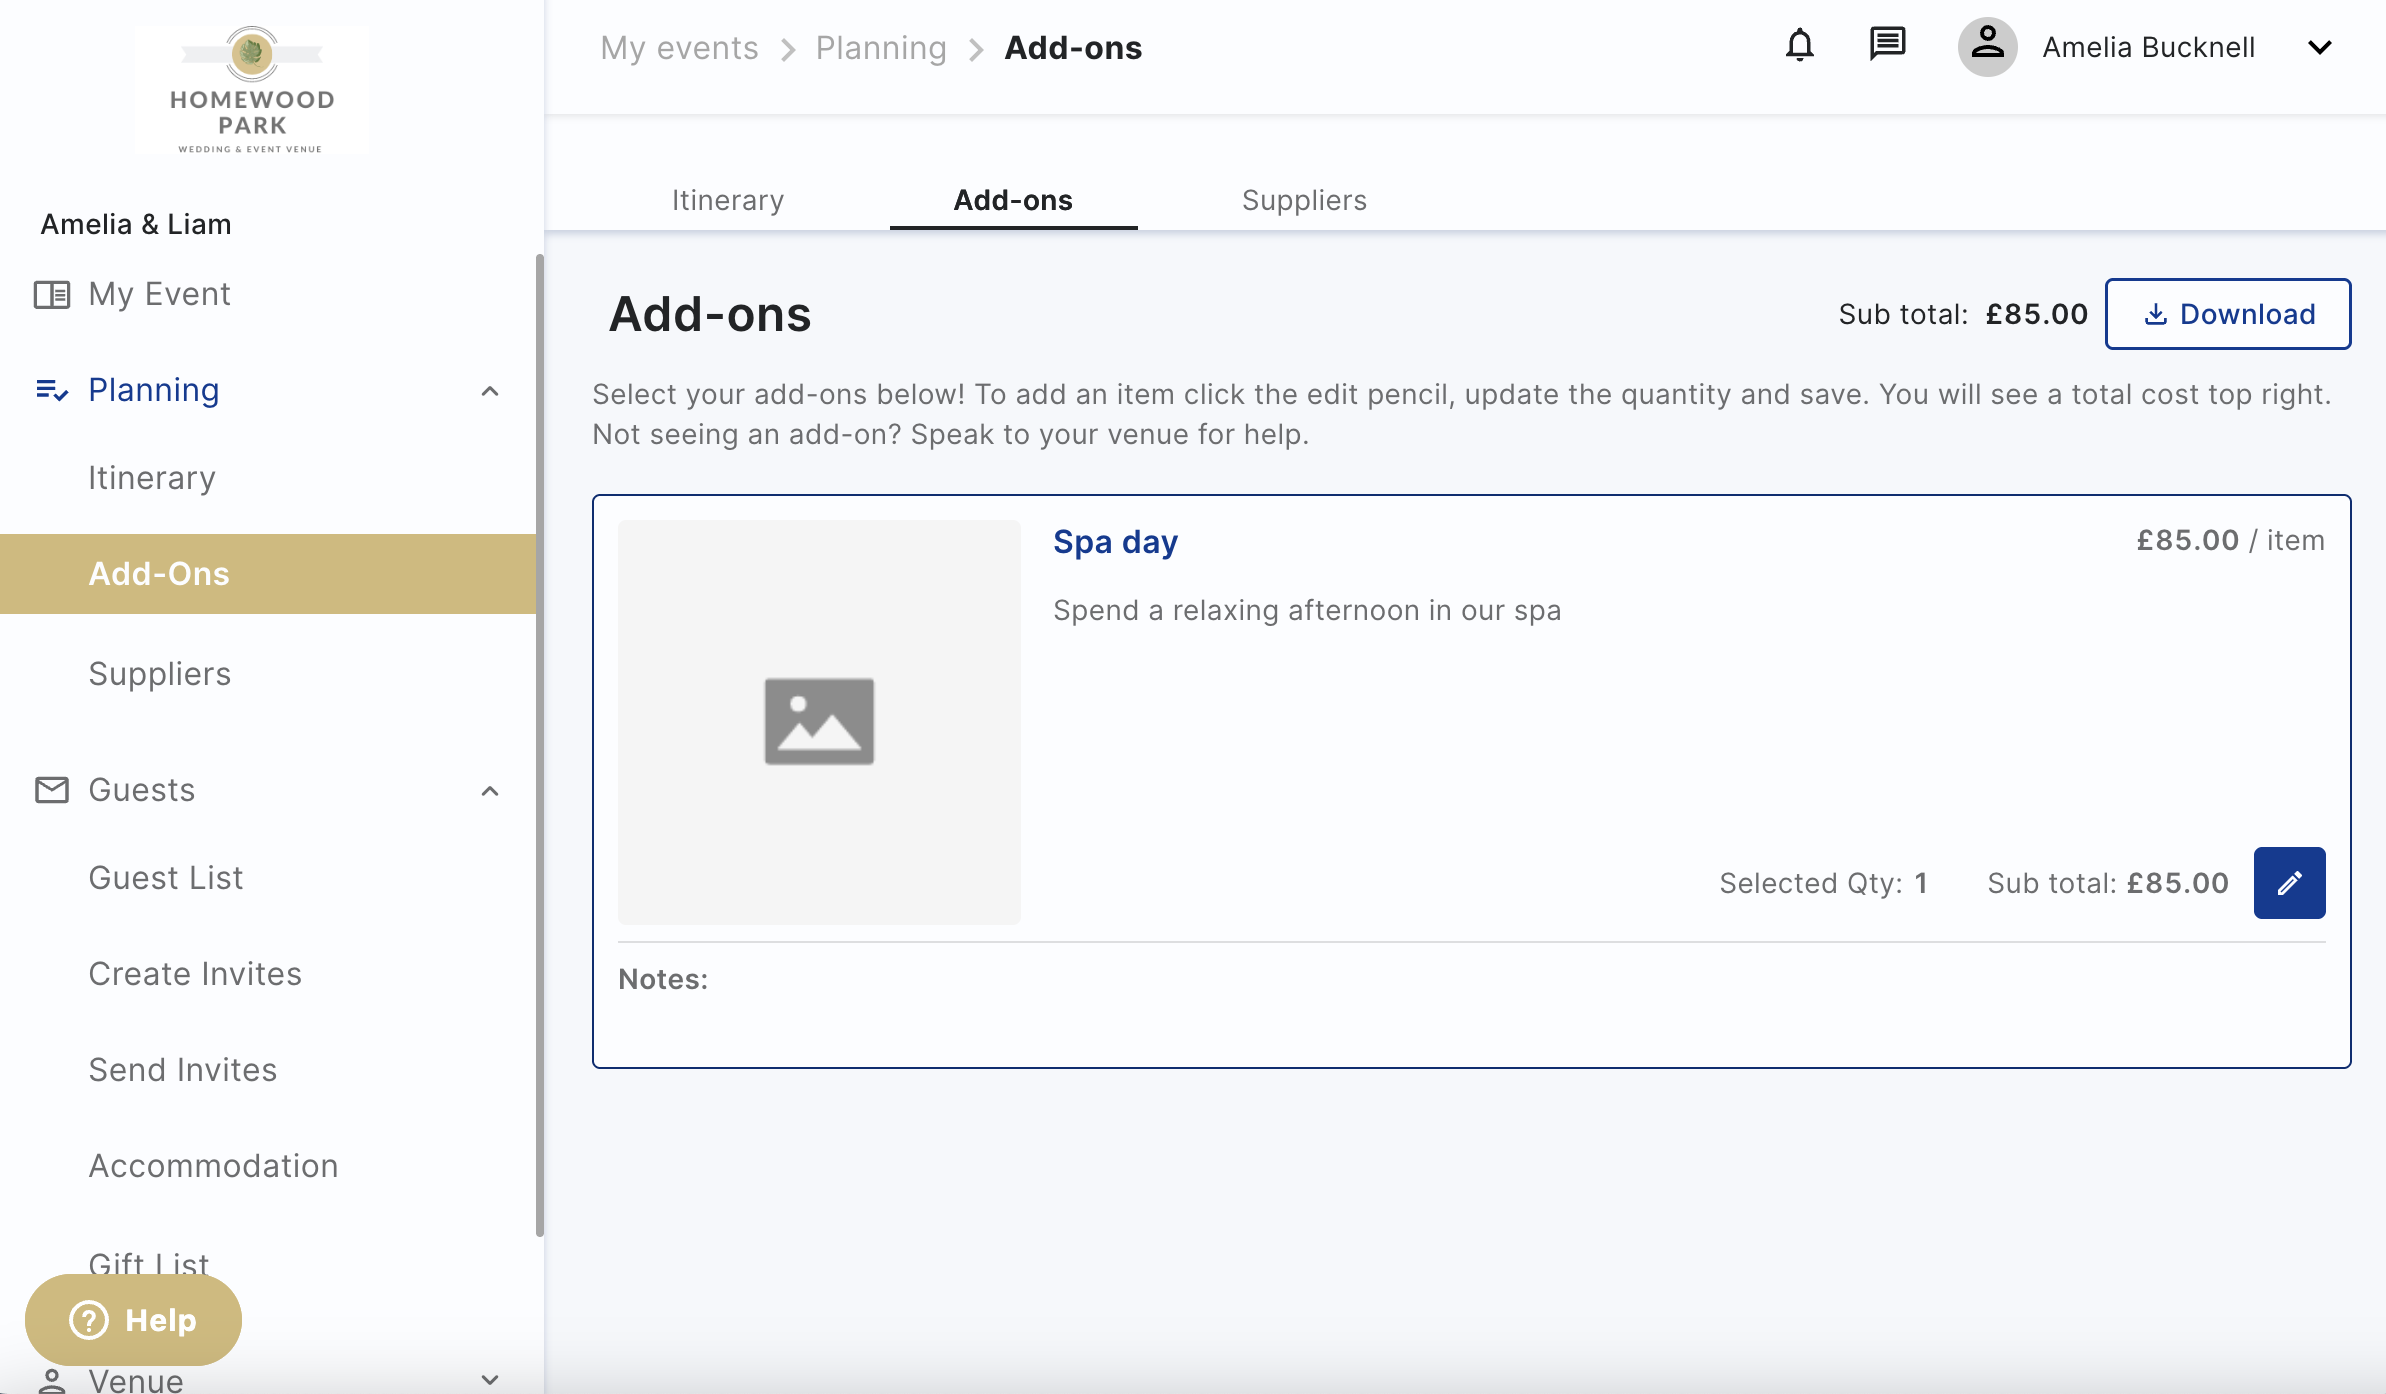This screenshot has width=2386, height=1394.
Task: Click the Homewood Park logo
Action: (251, 90)
